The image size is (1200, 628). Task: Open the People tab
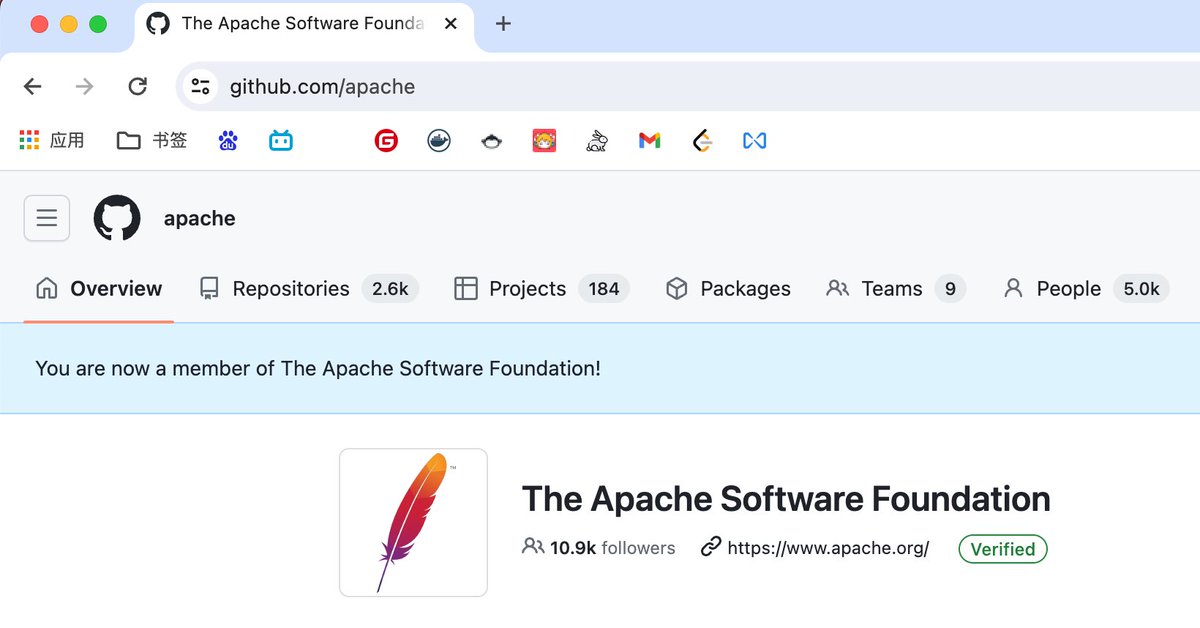(1085, 289)
